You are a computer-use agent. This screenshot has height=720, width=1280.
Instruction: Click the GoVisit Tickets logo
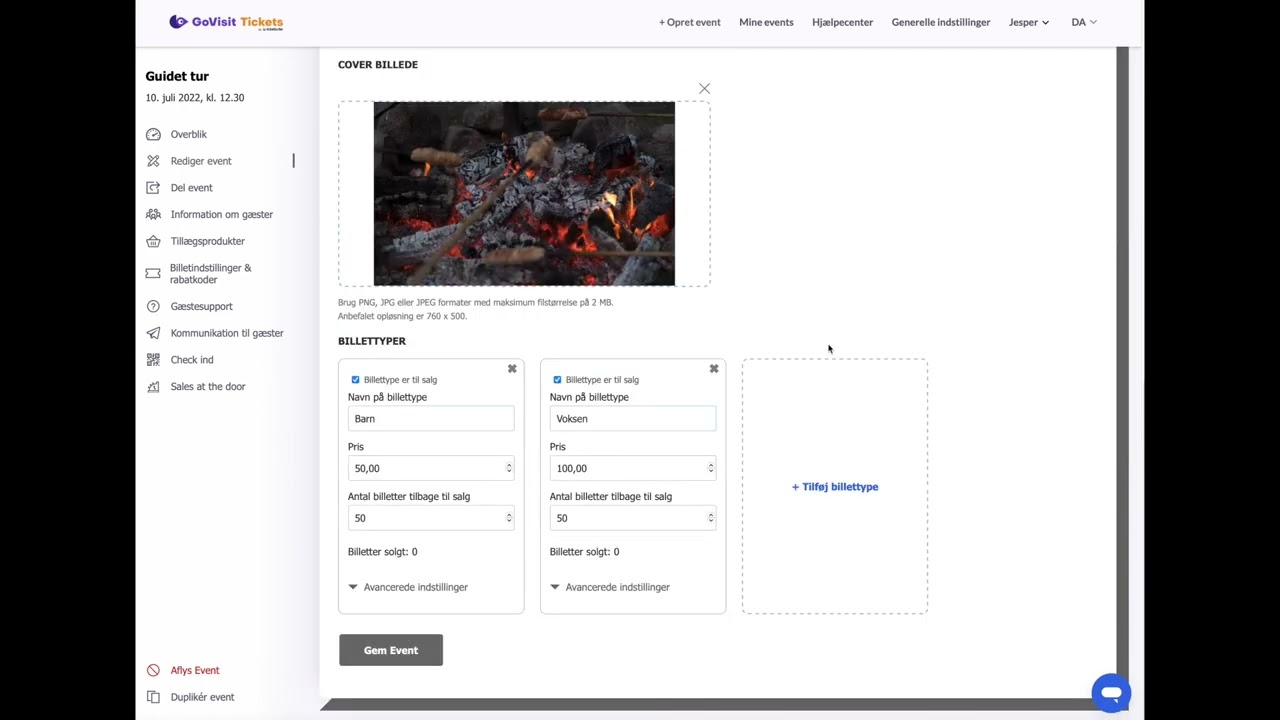point(226,22)
